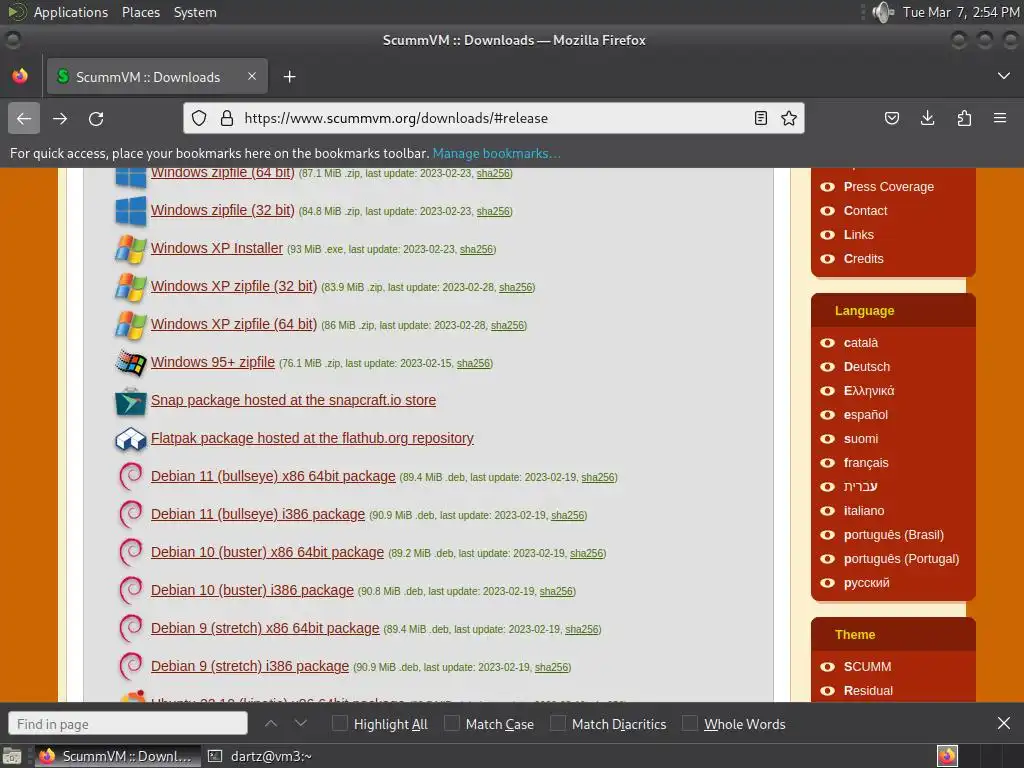Select the Residual theme
The width and height of the screenshot is (1024, 768).
(868, 690)
